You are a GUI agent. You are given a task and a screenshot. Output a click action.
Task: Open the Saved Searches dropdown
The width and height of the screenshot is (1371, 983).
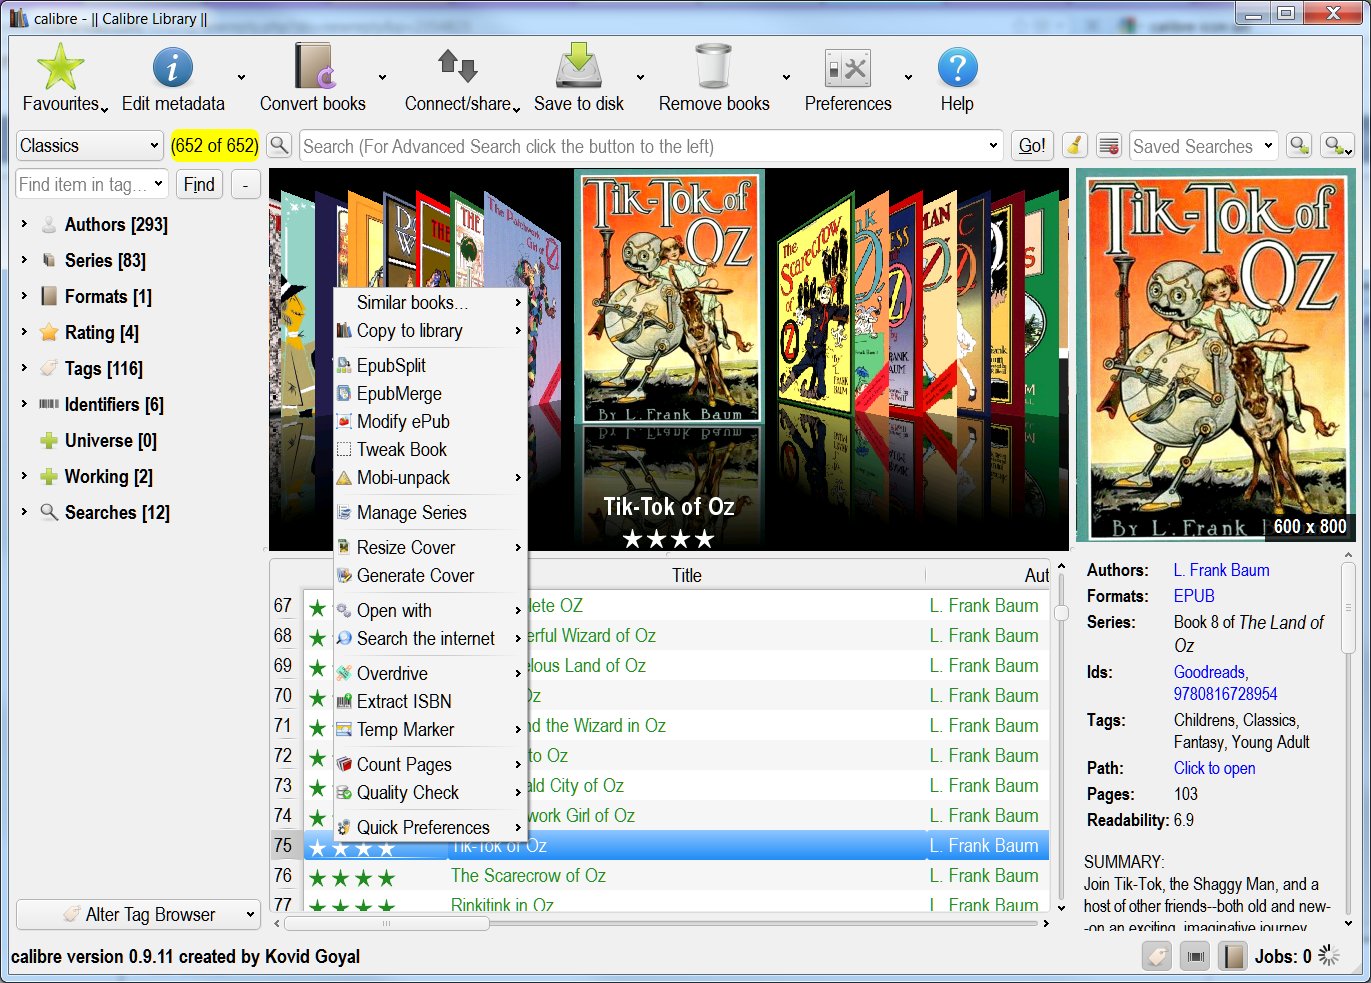[x=1203, y=146]
